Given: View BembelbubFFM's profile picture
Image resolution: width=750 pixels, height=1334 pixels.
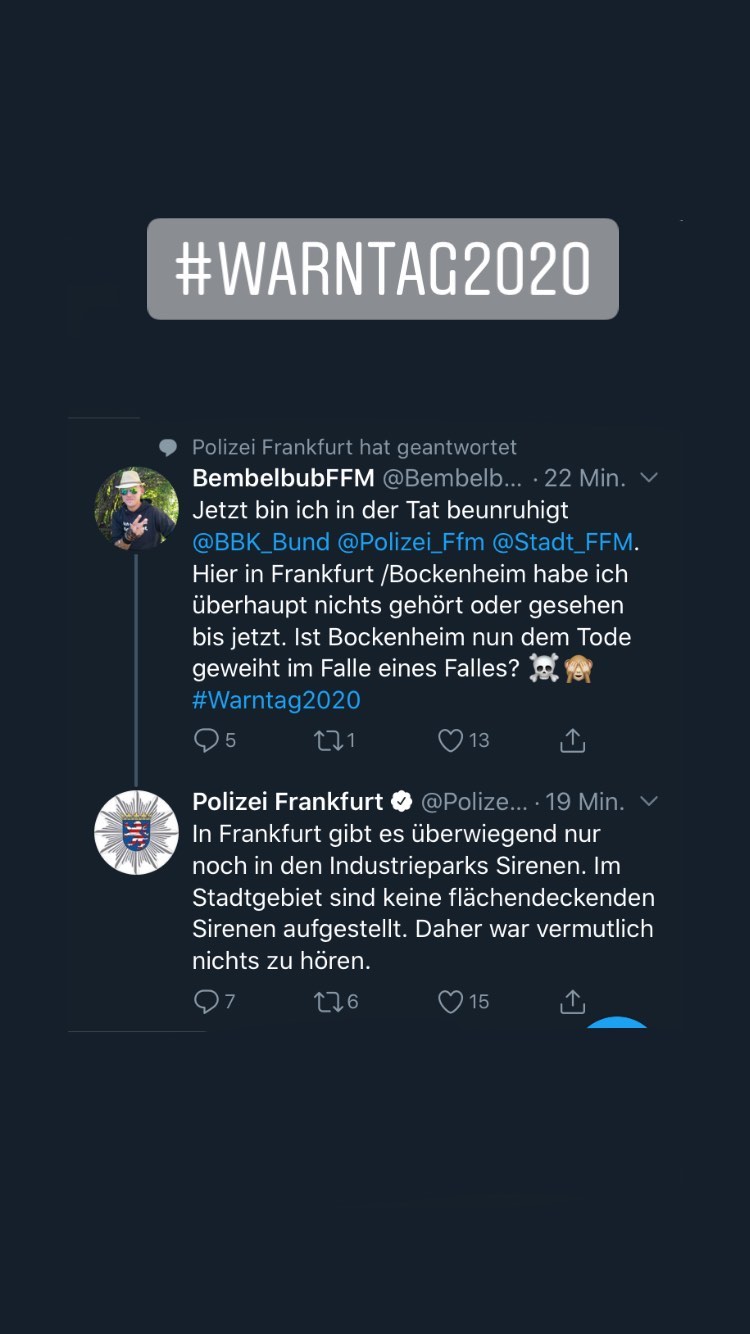Looking at the screenshot, I should pyautogui.click(x=136, y=509).
